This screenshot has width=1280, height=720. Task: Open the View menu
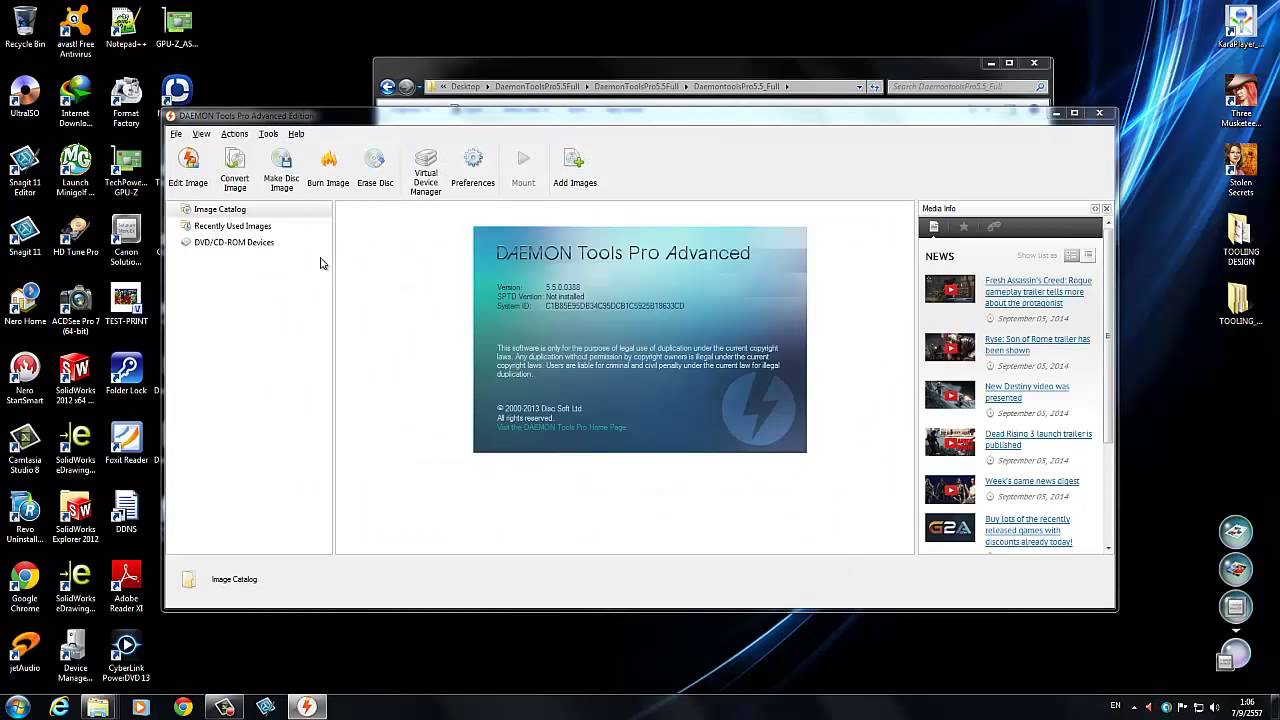[201, 134]
